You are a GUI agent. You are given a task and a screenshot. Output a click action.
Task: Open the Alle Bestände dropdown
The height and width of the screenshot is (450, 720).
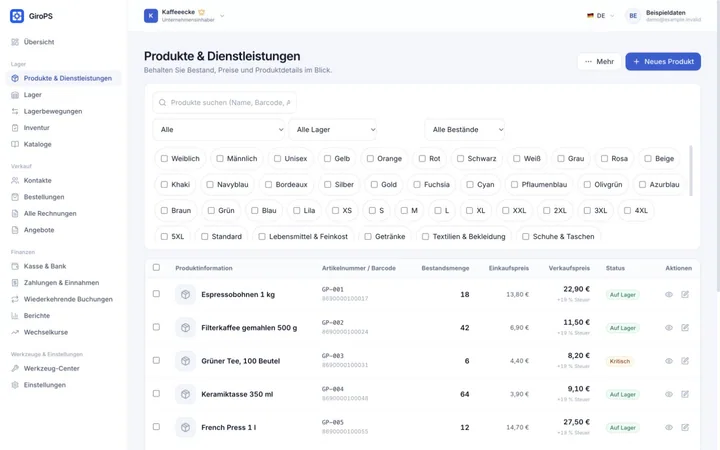[x=465, y=129]
